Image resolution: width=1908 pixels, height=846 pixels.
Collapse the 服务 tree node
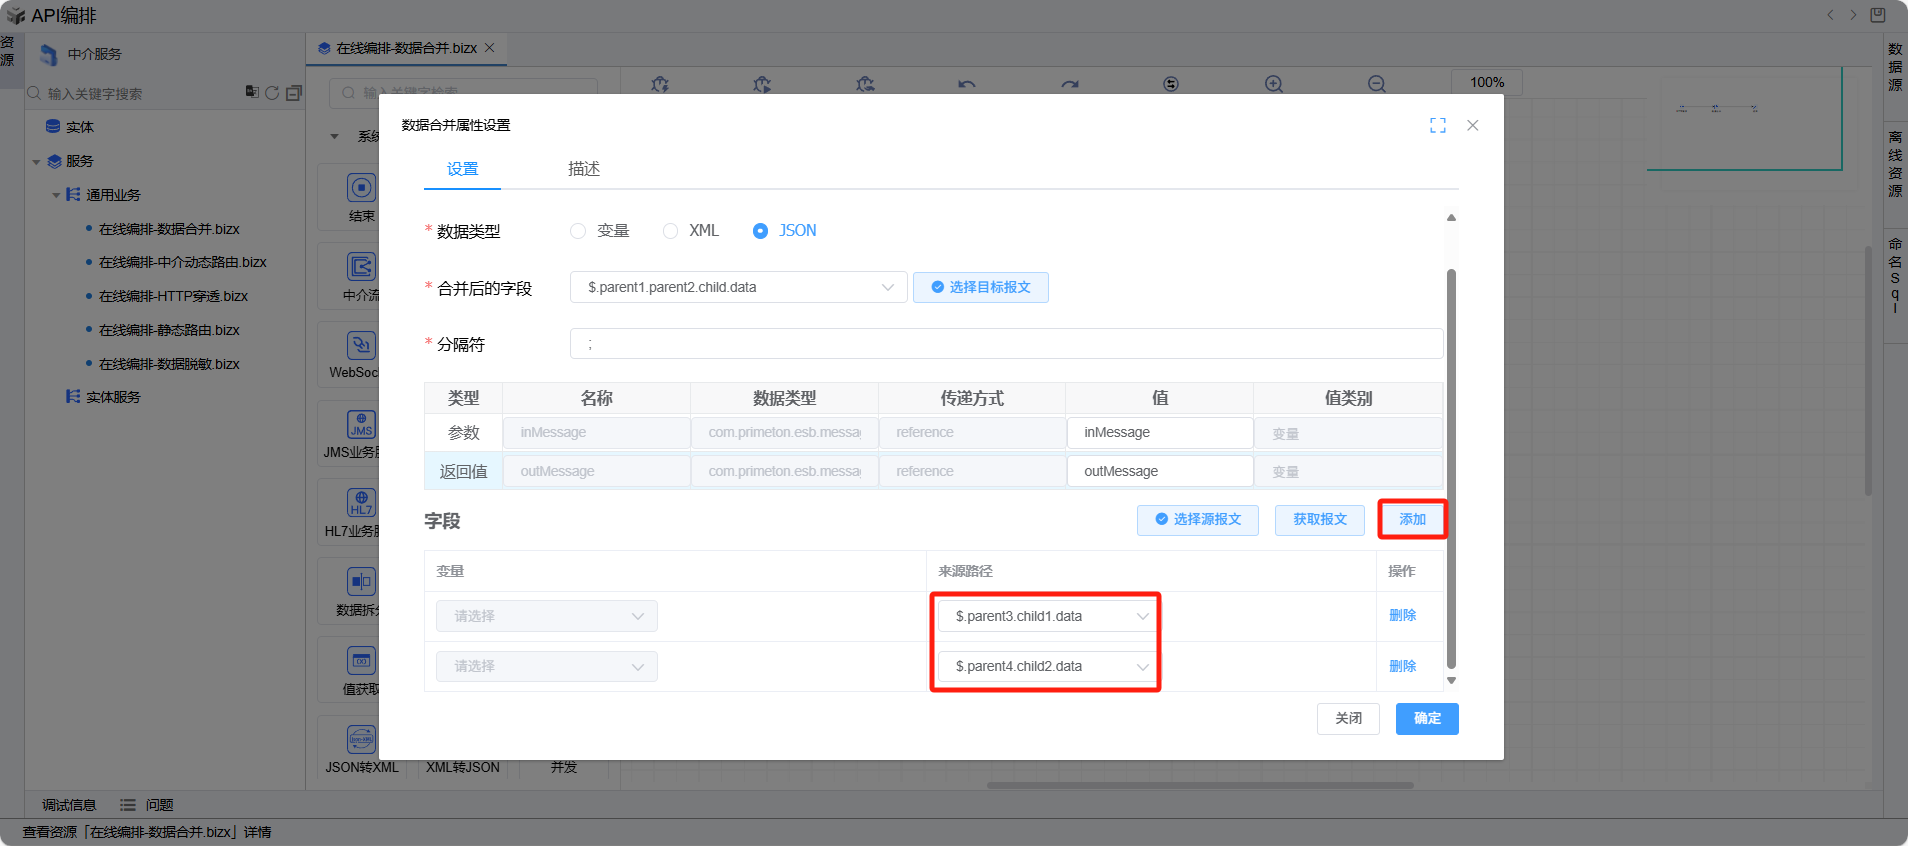37,162
